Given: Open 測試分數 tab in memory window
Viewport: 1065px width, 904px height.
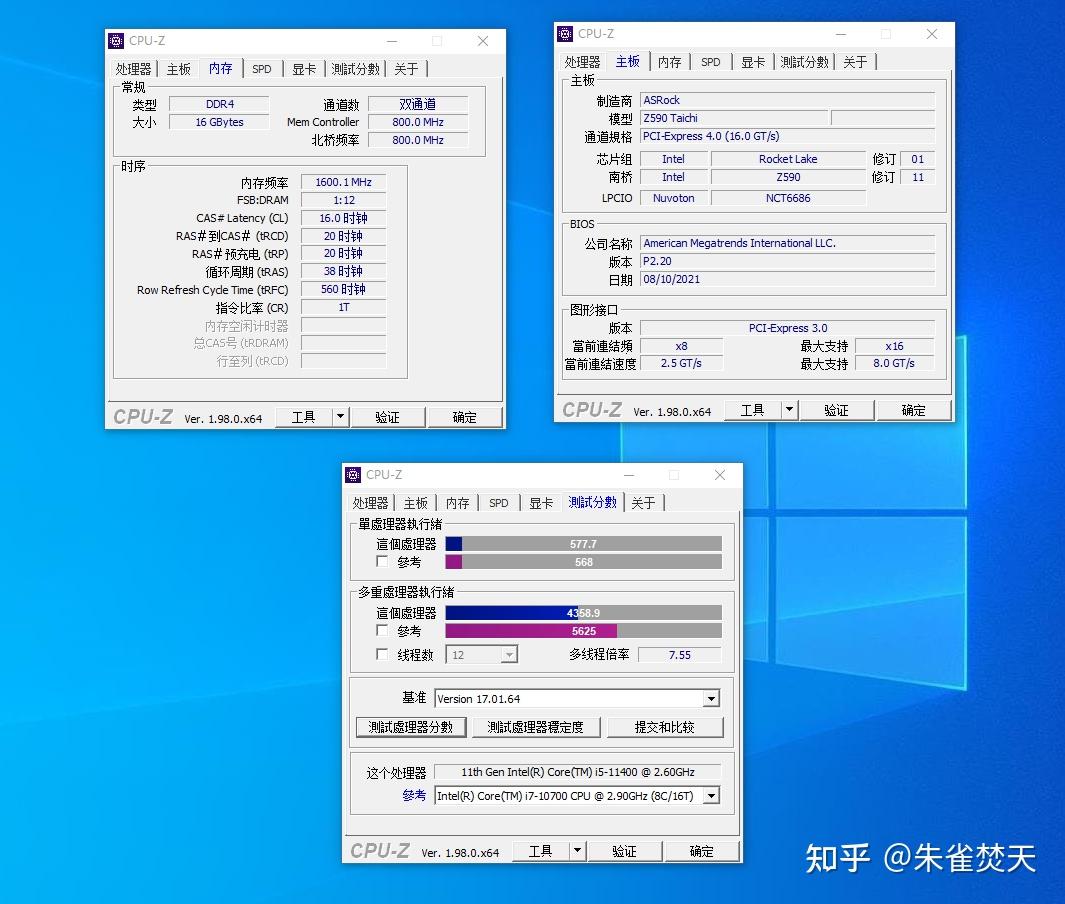Looking at the screenshot, I should click(355, 69).
